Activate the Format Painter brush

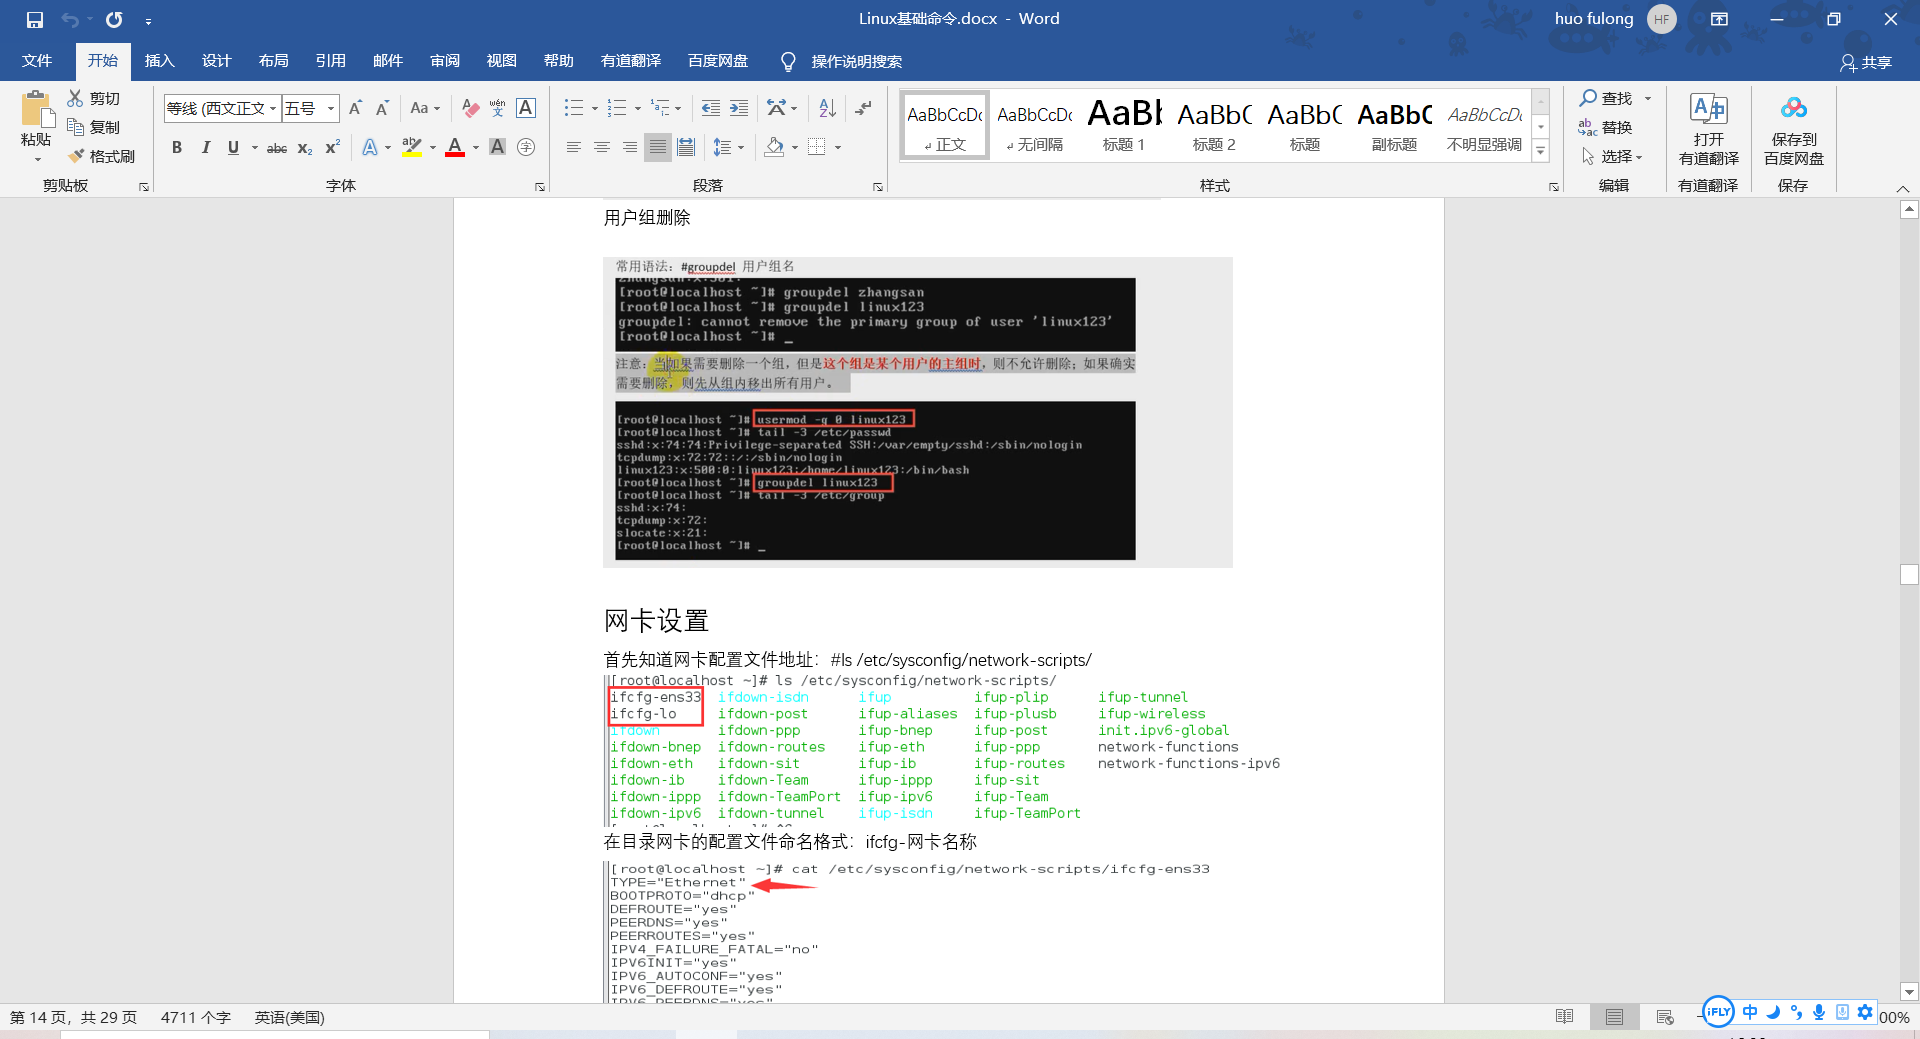coord(100,156)
